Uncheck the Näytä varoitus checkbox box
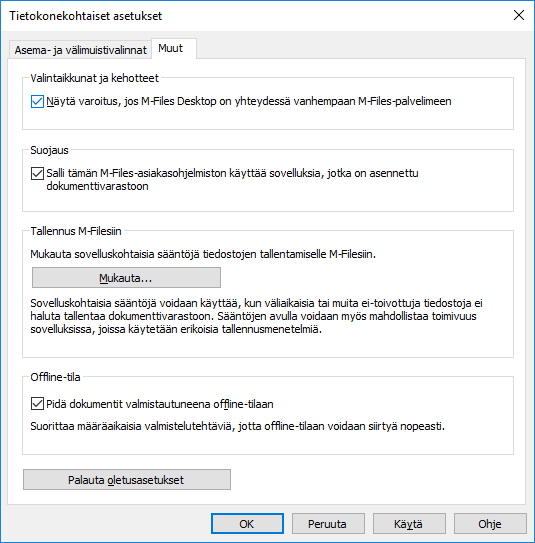Viewport: 535px width, 543px height. click(x=37, y=101)
